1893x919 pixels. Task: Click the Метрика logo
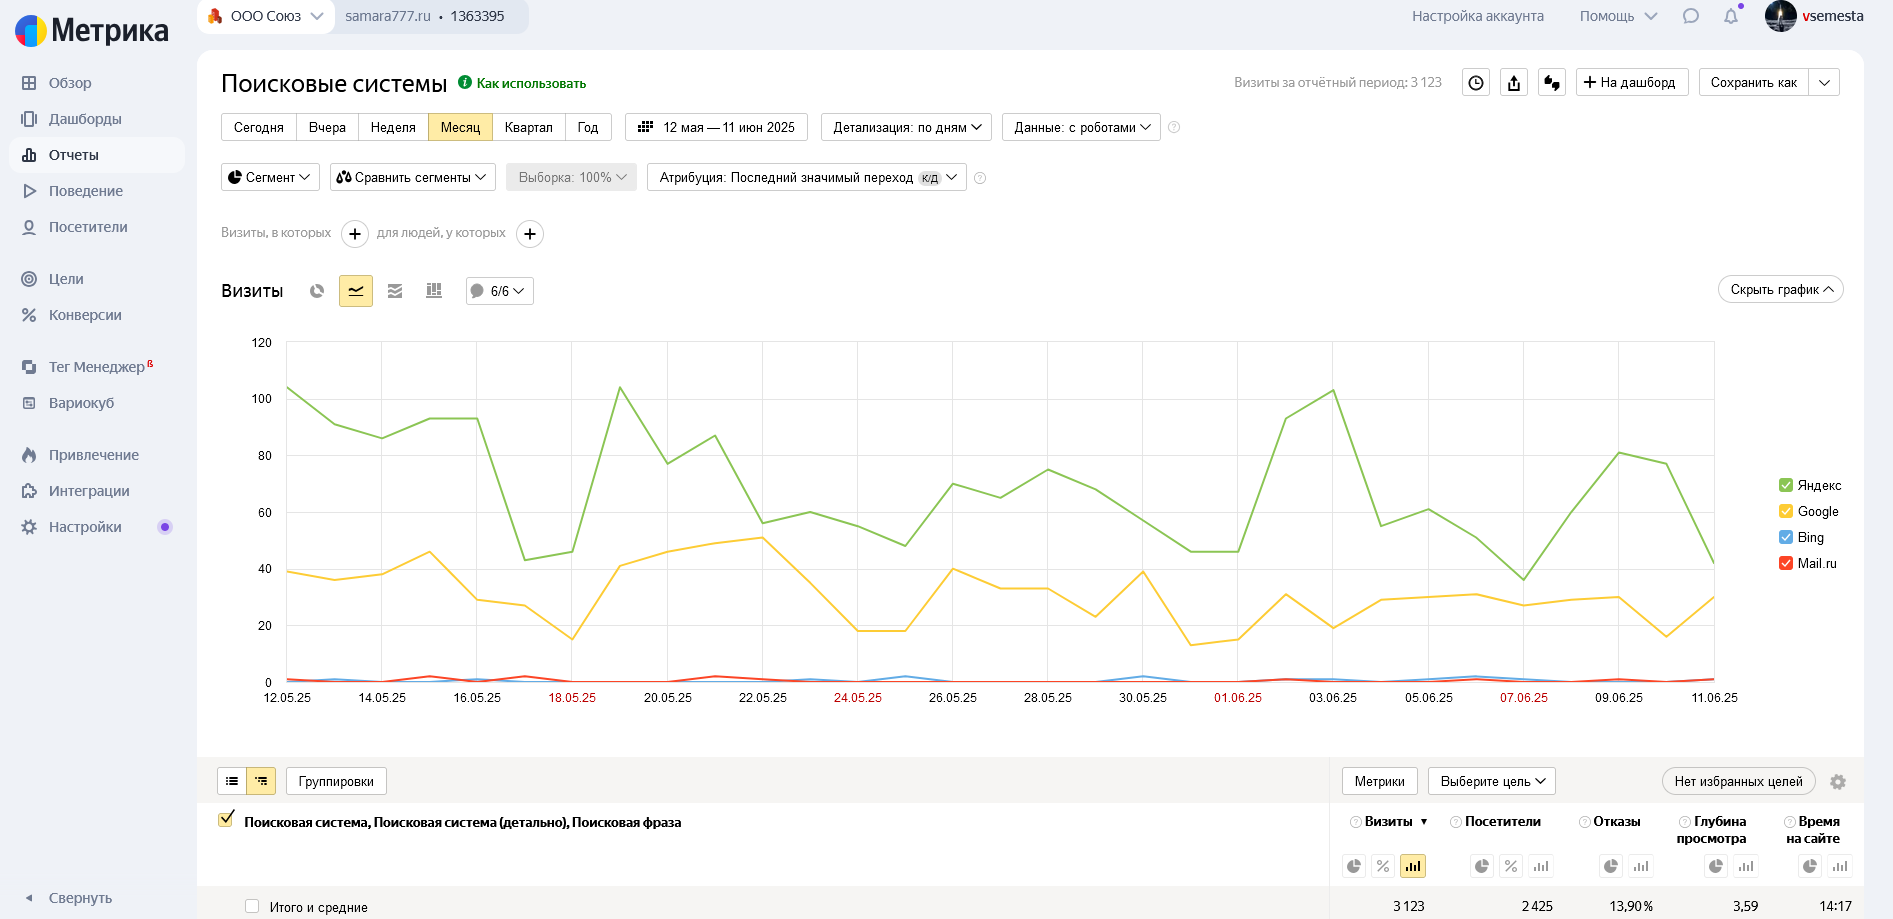coord(92,31)
